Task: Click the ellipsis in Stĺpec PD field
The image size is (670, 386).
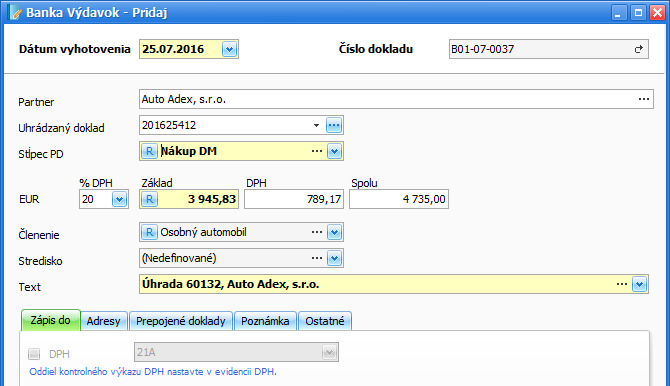Action: [317, 151]
